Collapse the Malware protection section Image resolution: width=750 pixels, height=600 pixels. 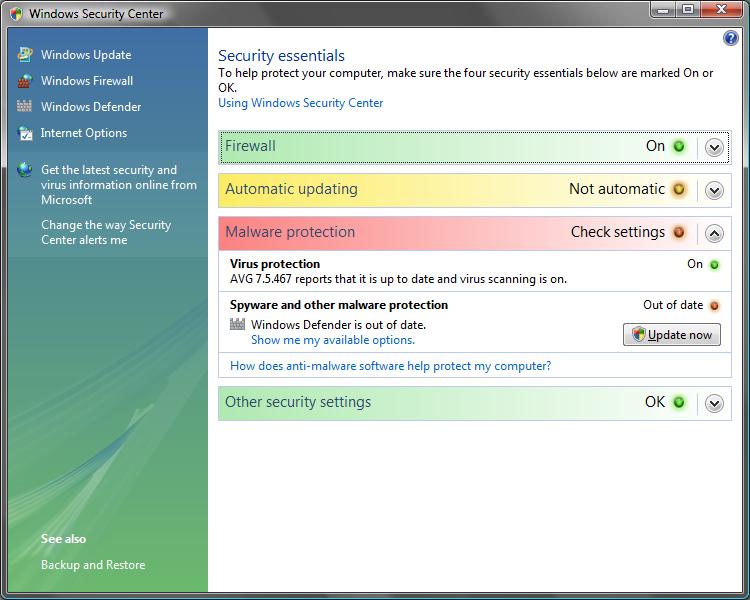click(x=714, y=233)
